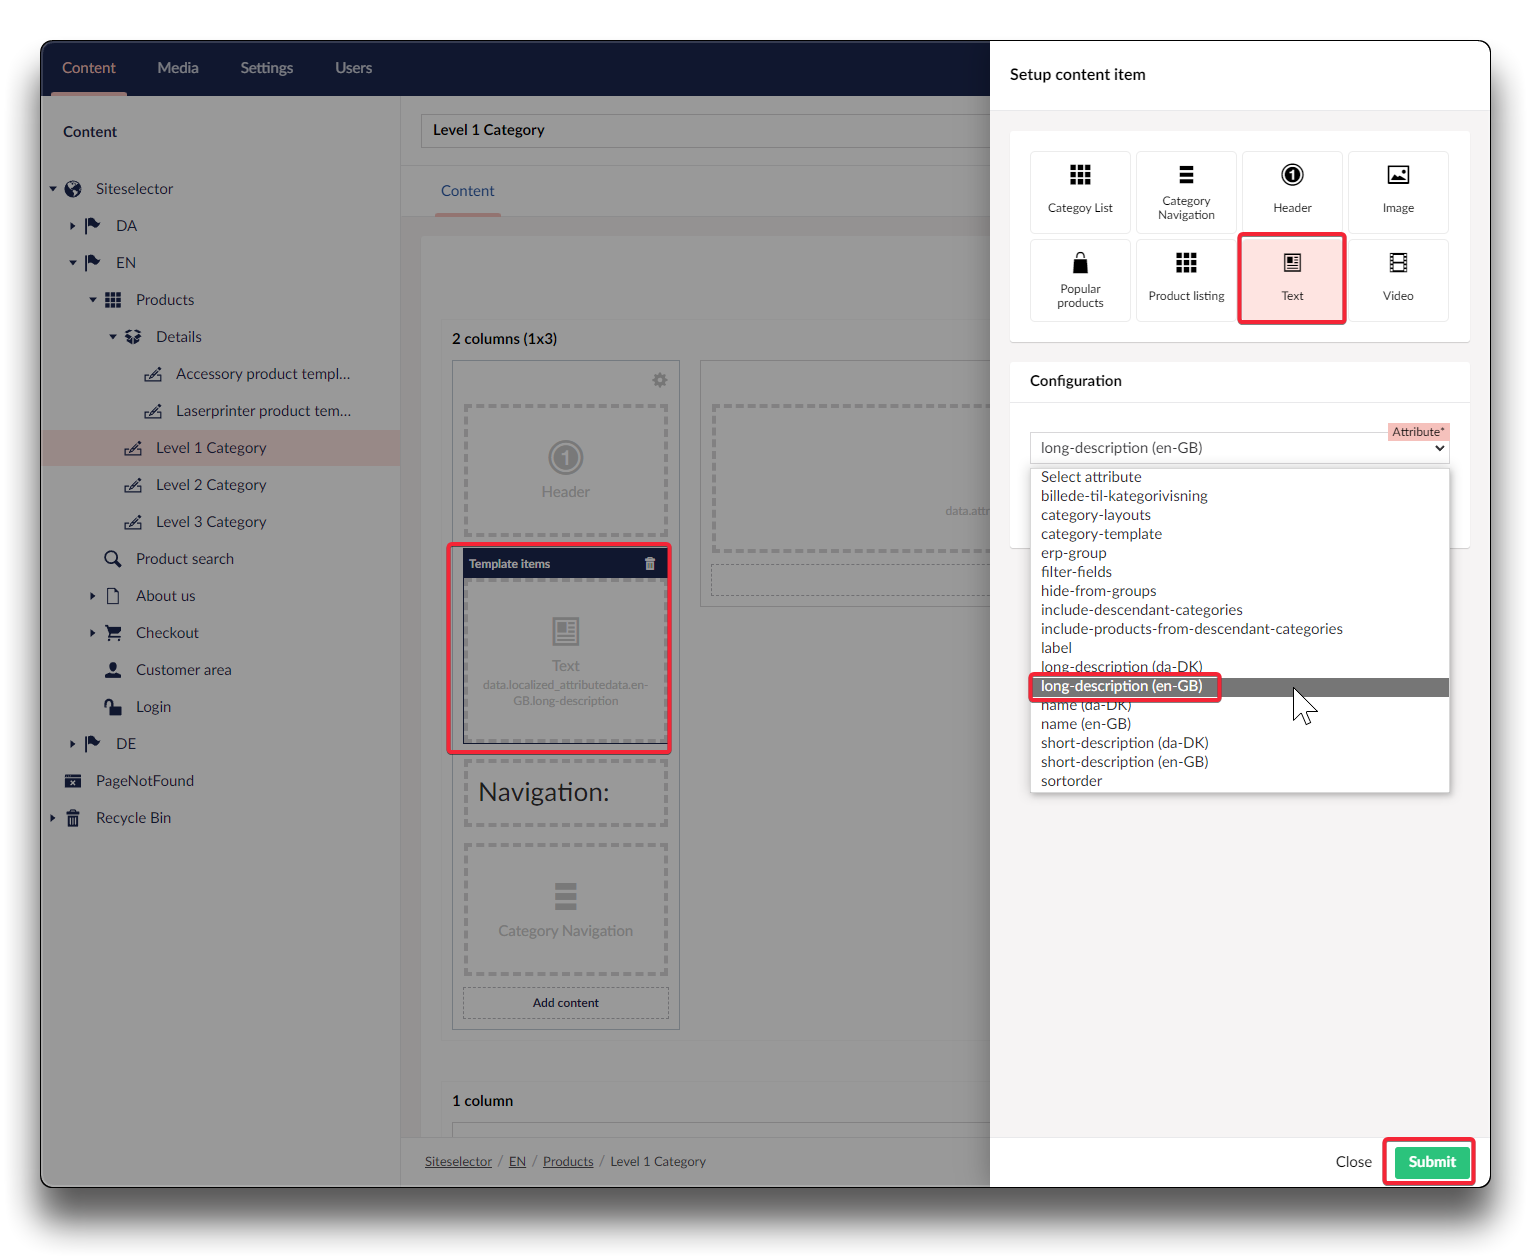This screenshot has width=1531, height=1260.
Task: Switch to the Media tab
Action: tap(178, 68)
